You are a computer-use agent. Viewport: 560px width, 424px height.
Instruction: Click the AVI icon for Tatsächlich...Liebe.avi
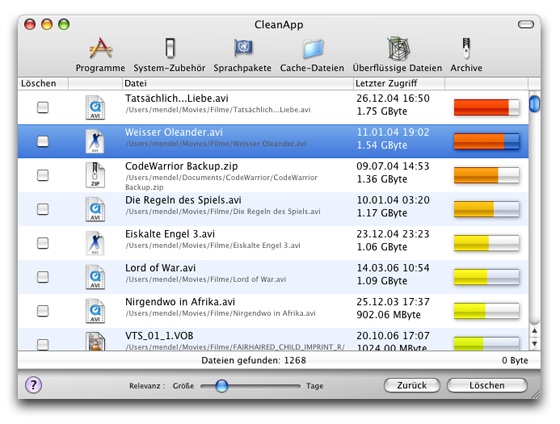95,107
